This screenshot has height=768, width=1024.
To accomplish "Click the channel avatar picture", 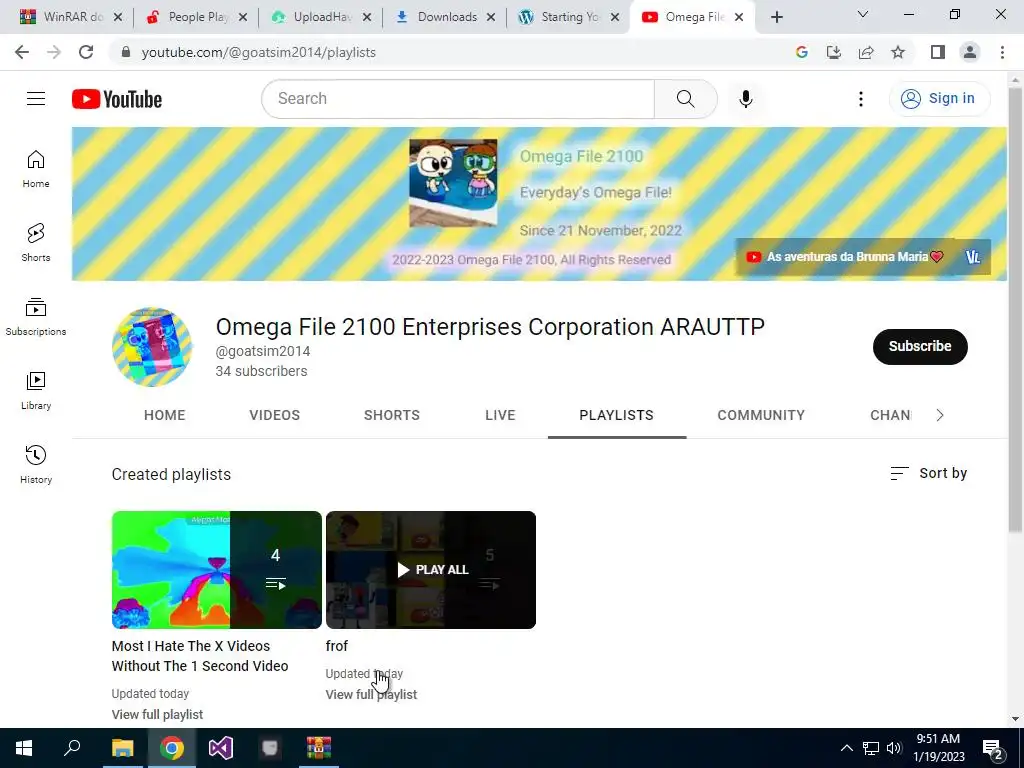I will 152,347.
